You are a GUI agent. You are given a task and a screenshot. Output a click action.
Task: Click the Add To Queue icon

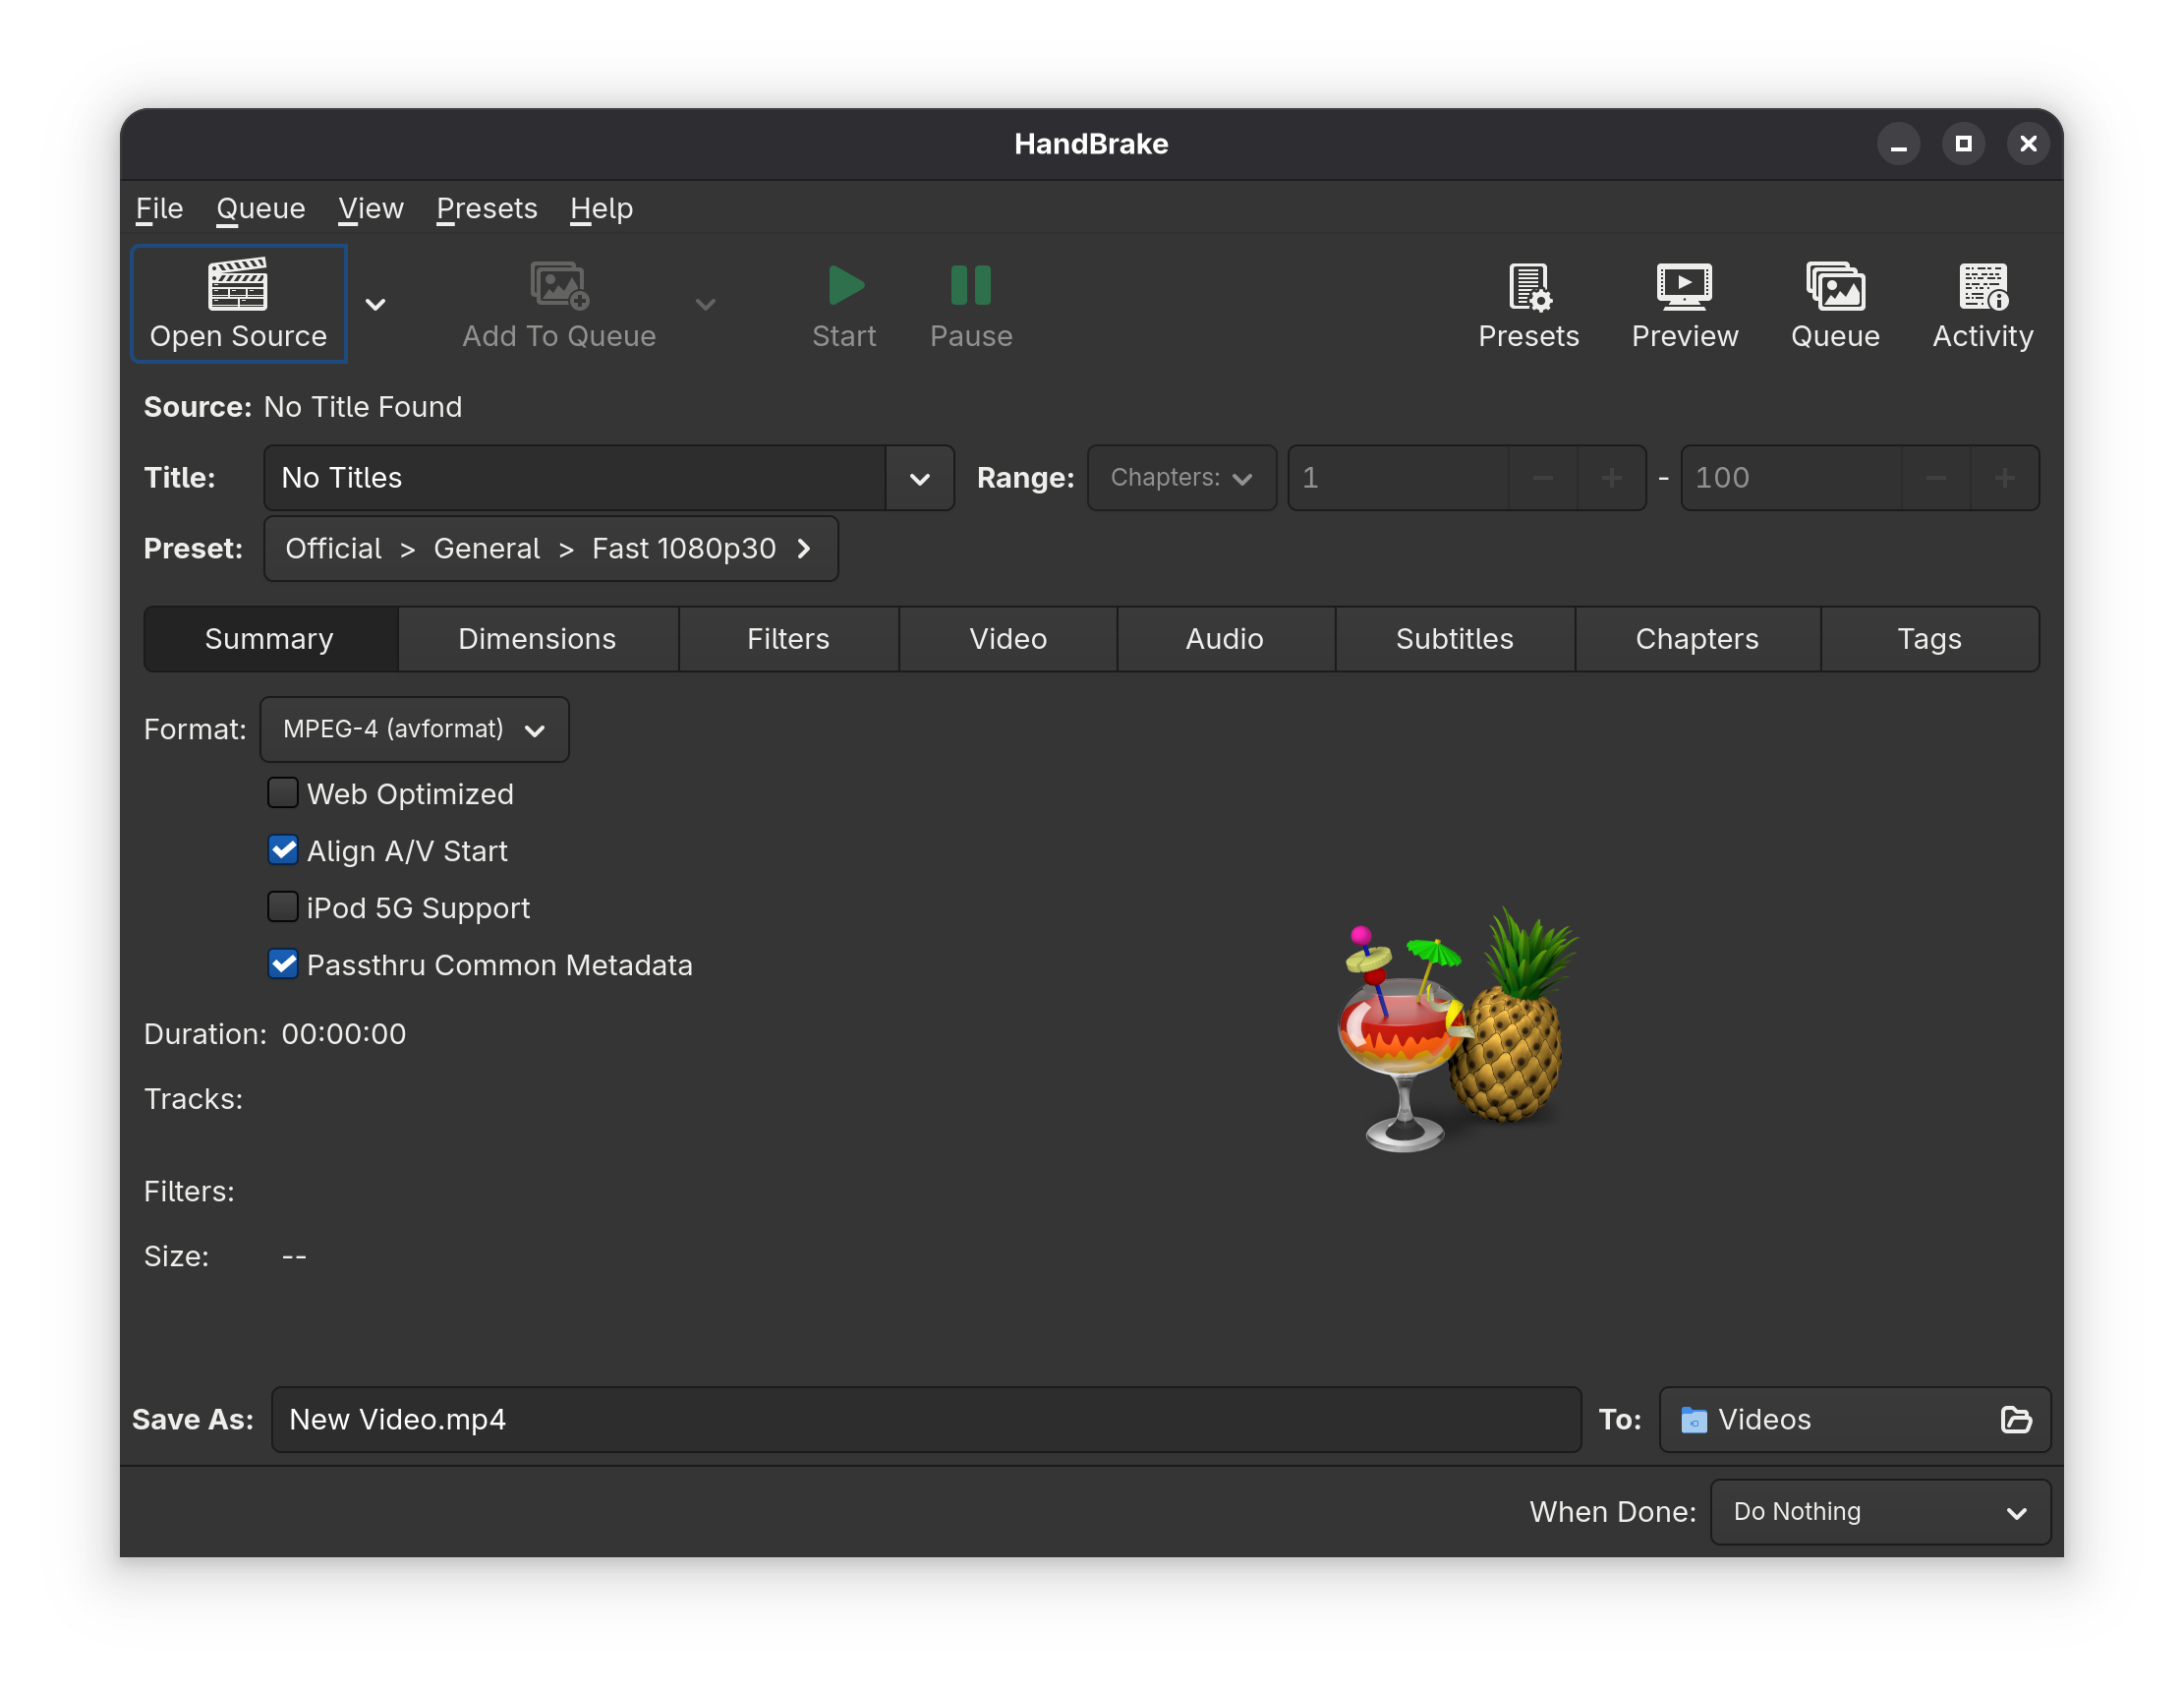coord(559,303)
